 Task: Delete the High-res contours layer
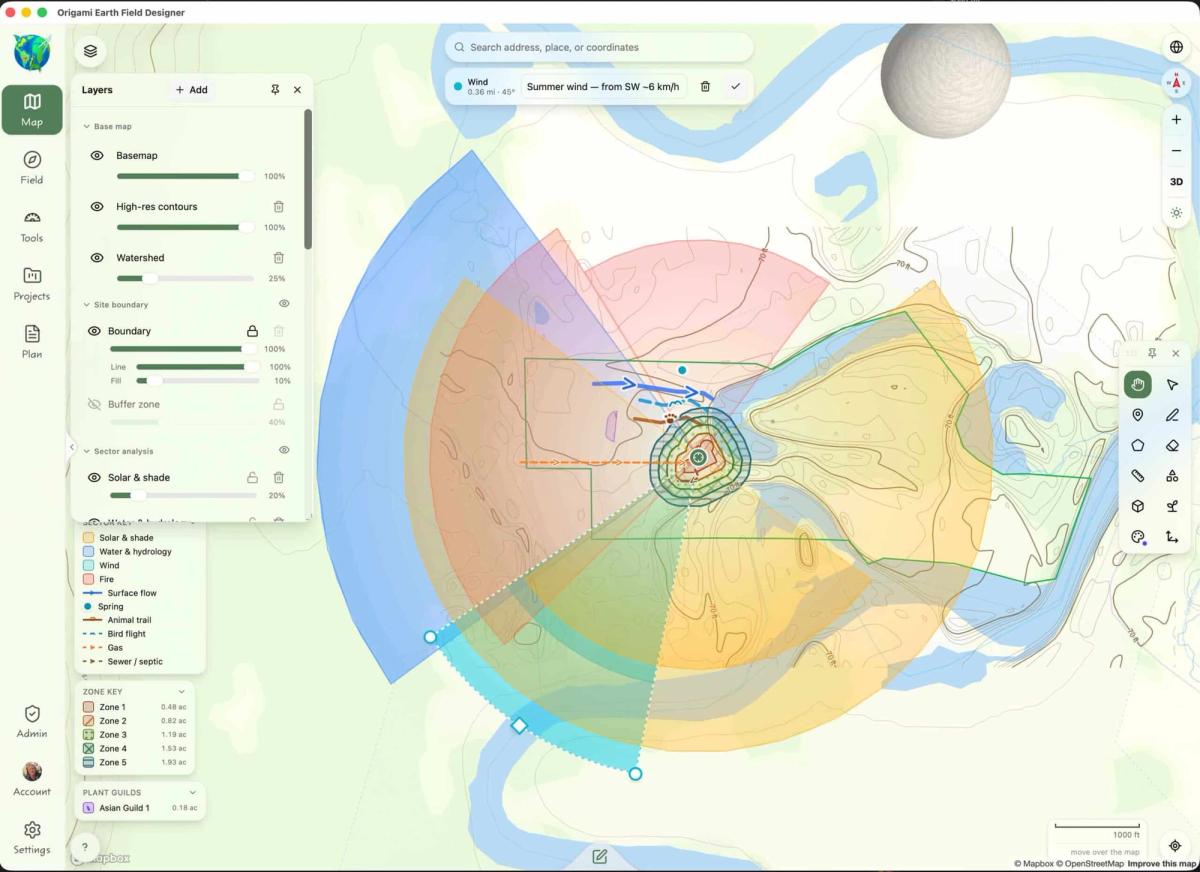pyautogui.click(x=279, y=207)
